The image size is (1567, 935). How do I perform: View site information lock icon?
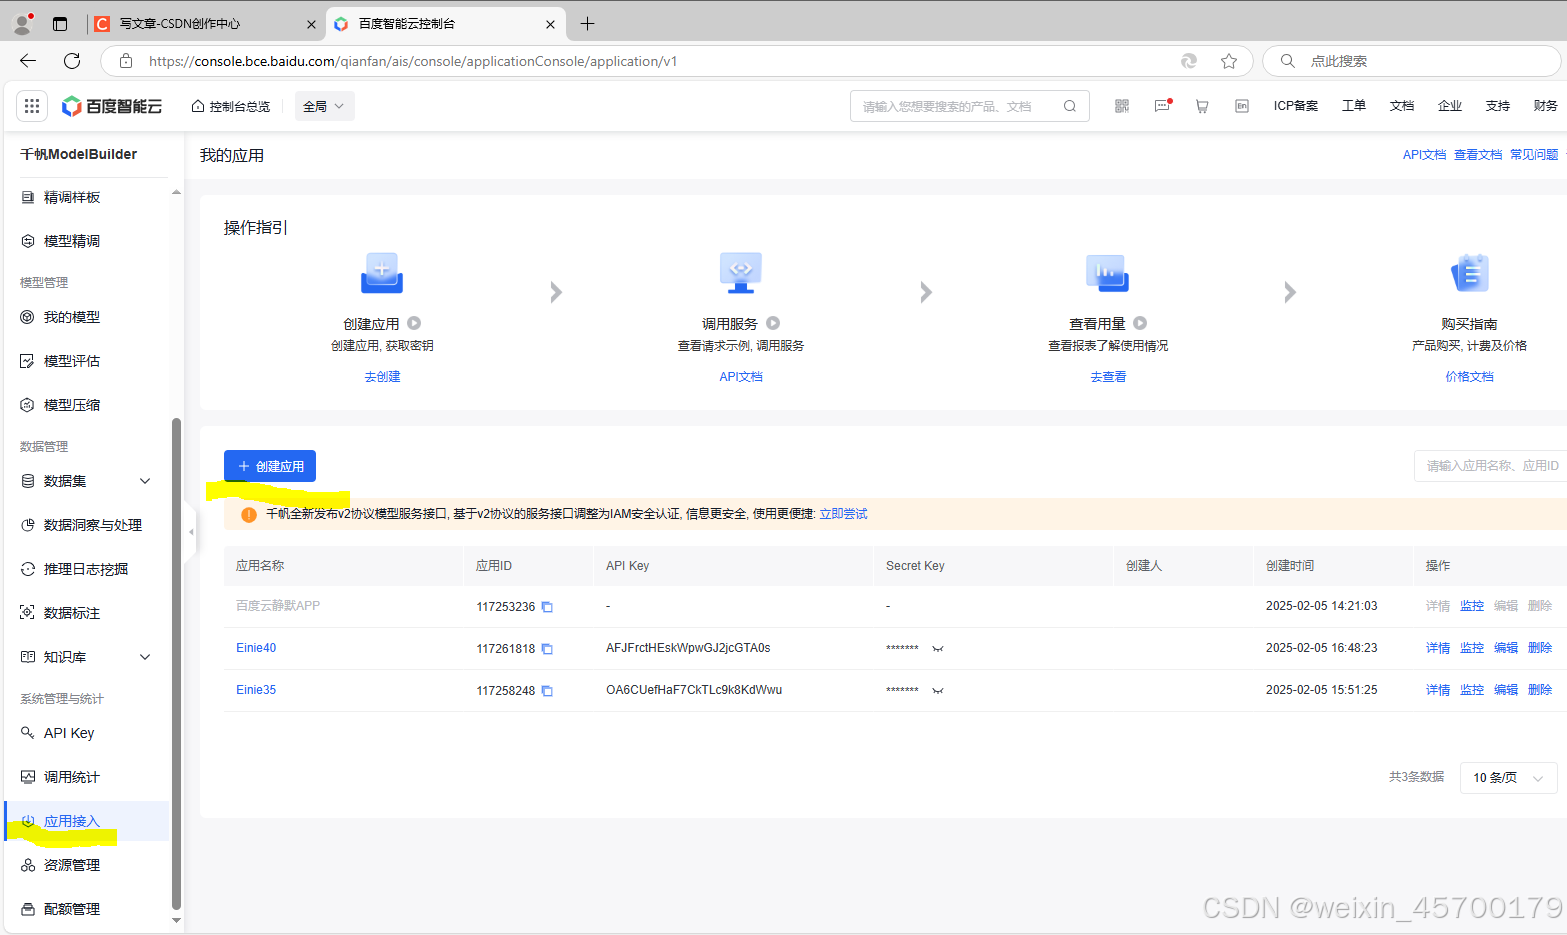pyautogui.click(x=126, y=61)
